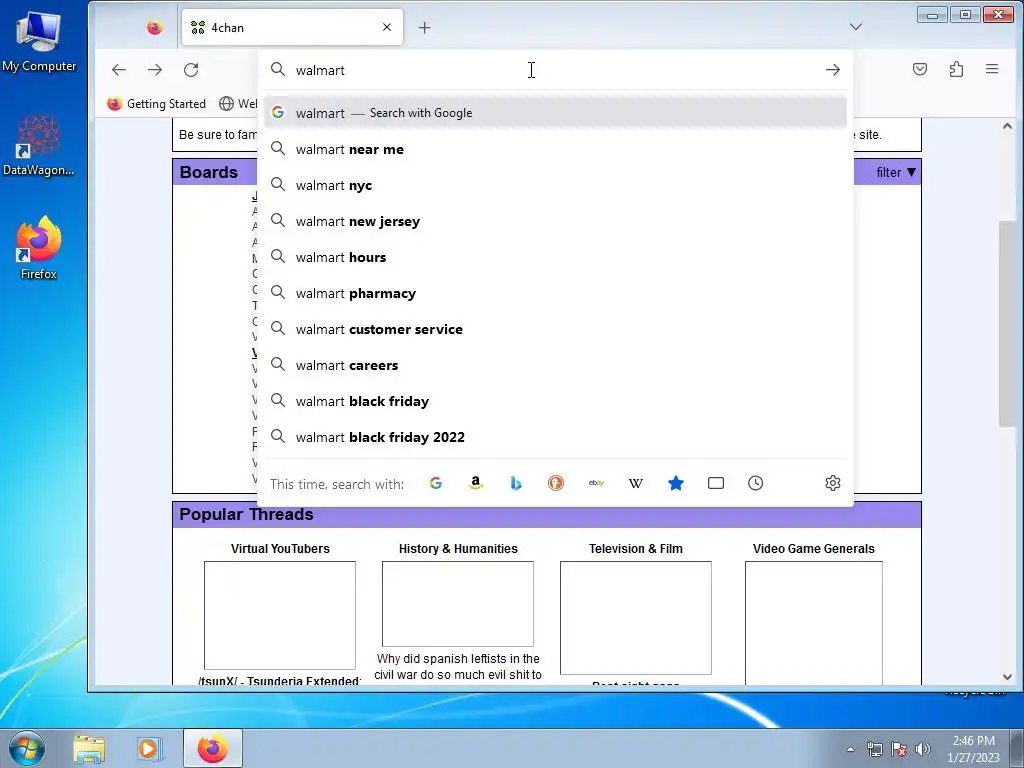
Task: Open the Video Game Generals thread heading
Action: 814,549
